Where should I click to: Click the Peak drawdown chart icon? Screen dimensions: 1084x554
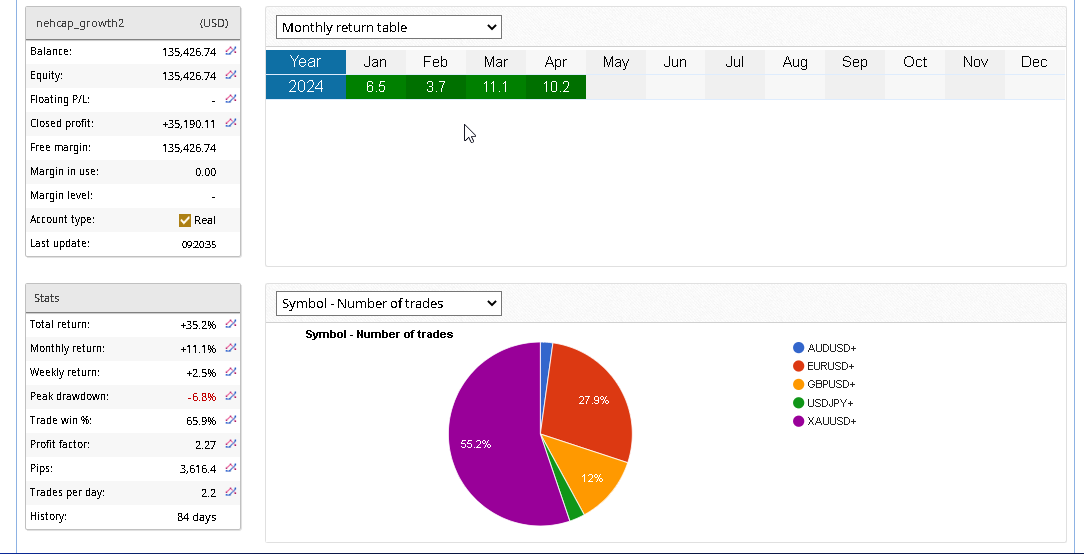(x=231, y=396)
